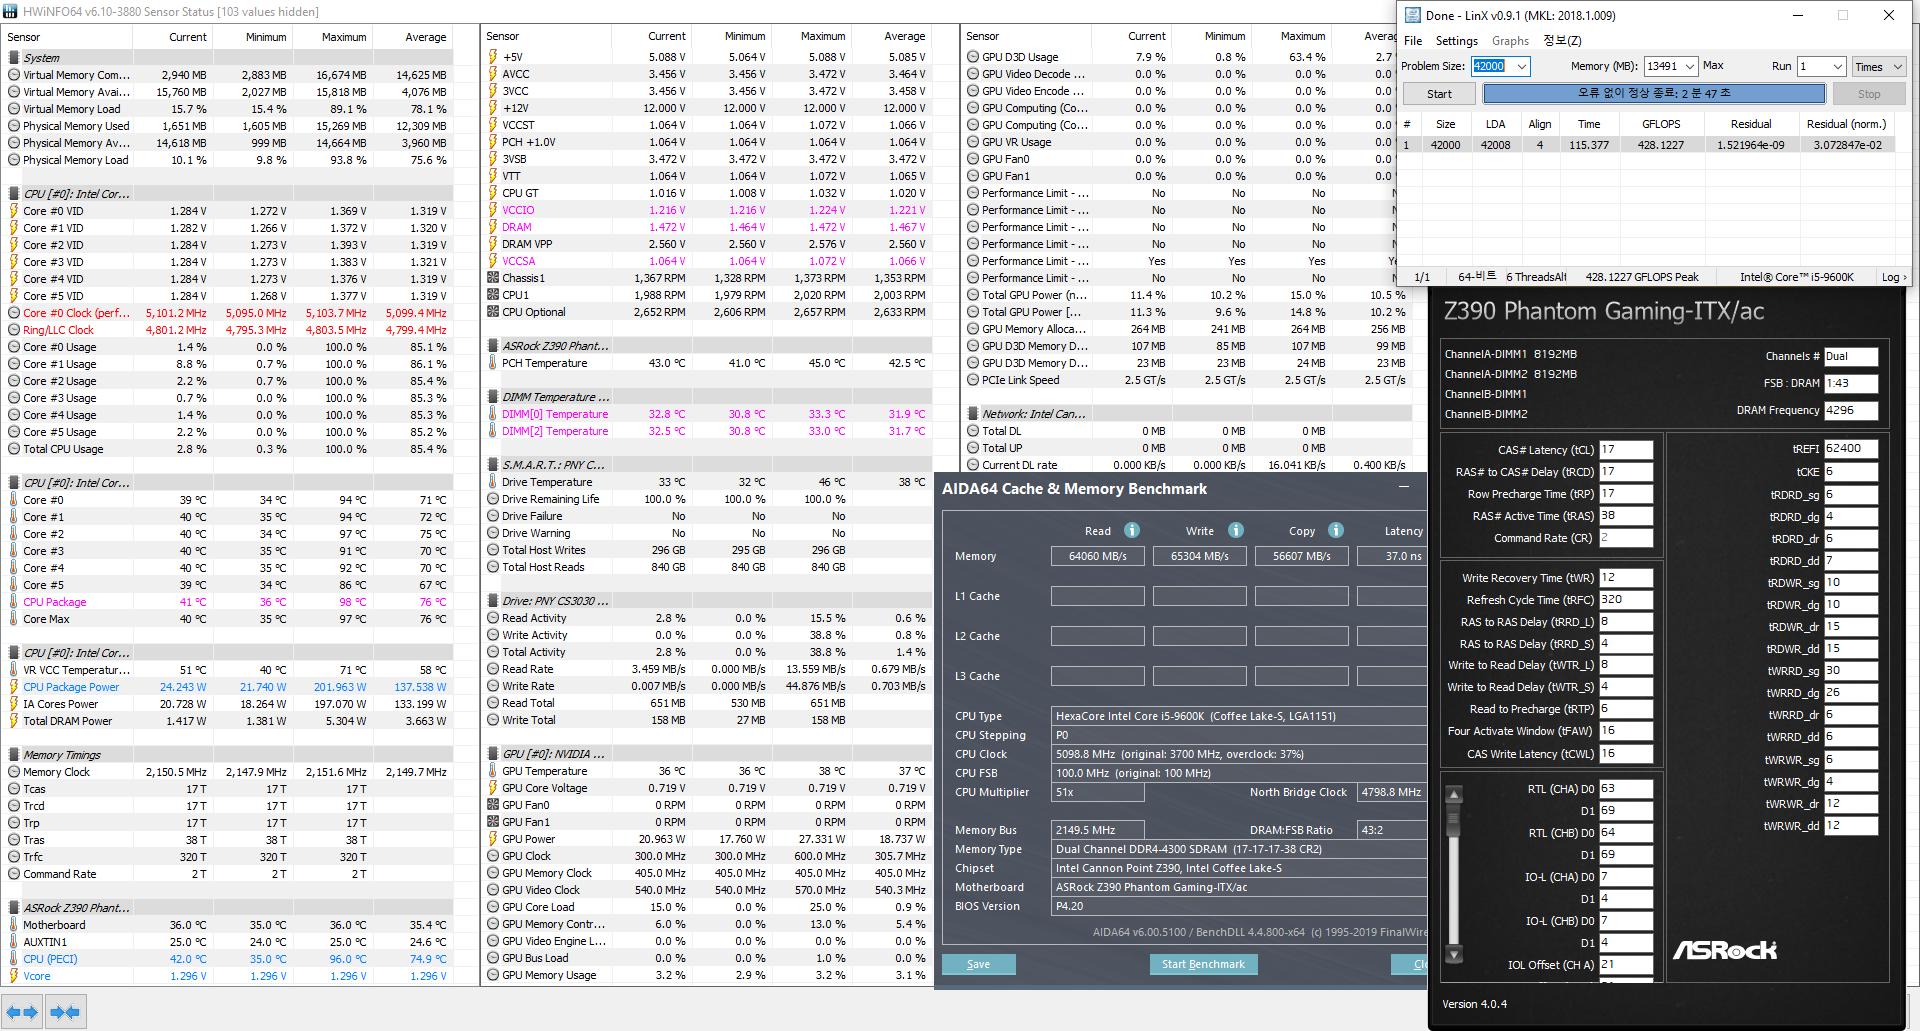The image size is (1920, 1031).
Task: Open the Times dropdown in LinX
Action: point(1878,67)
